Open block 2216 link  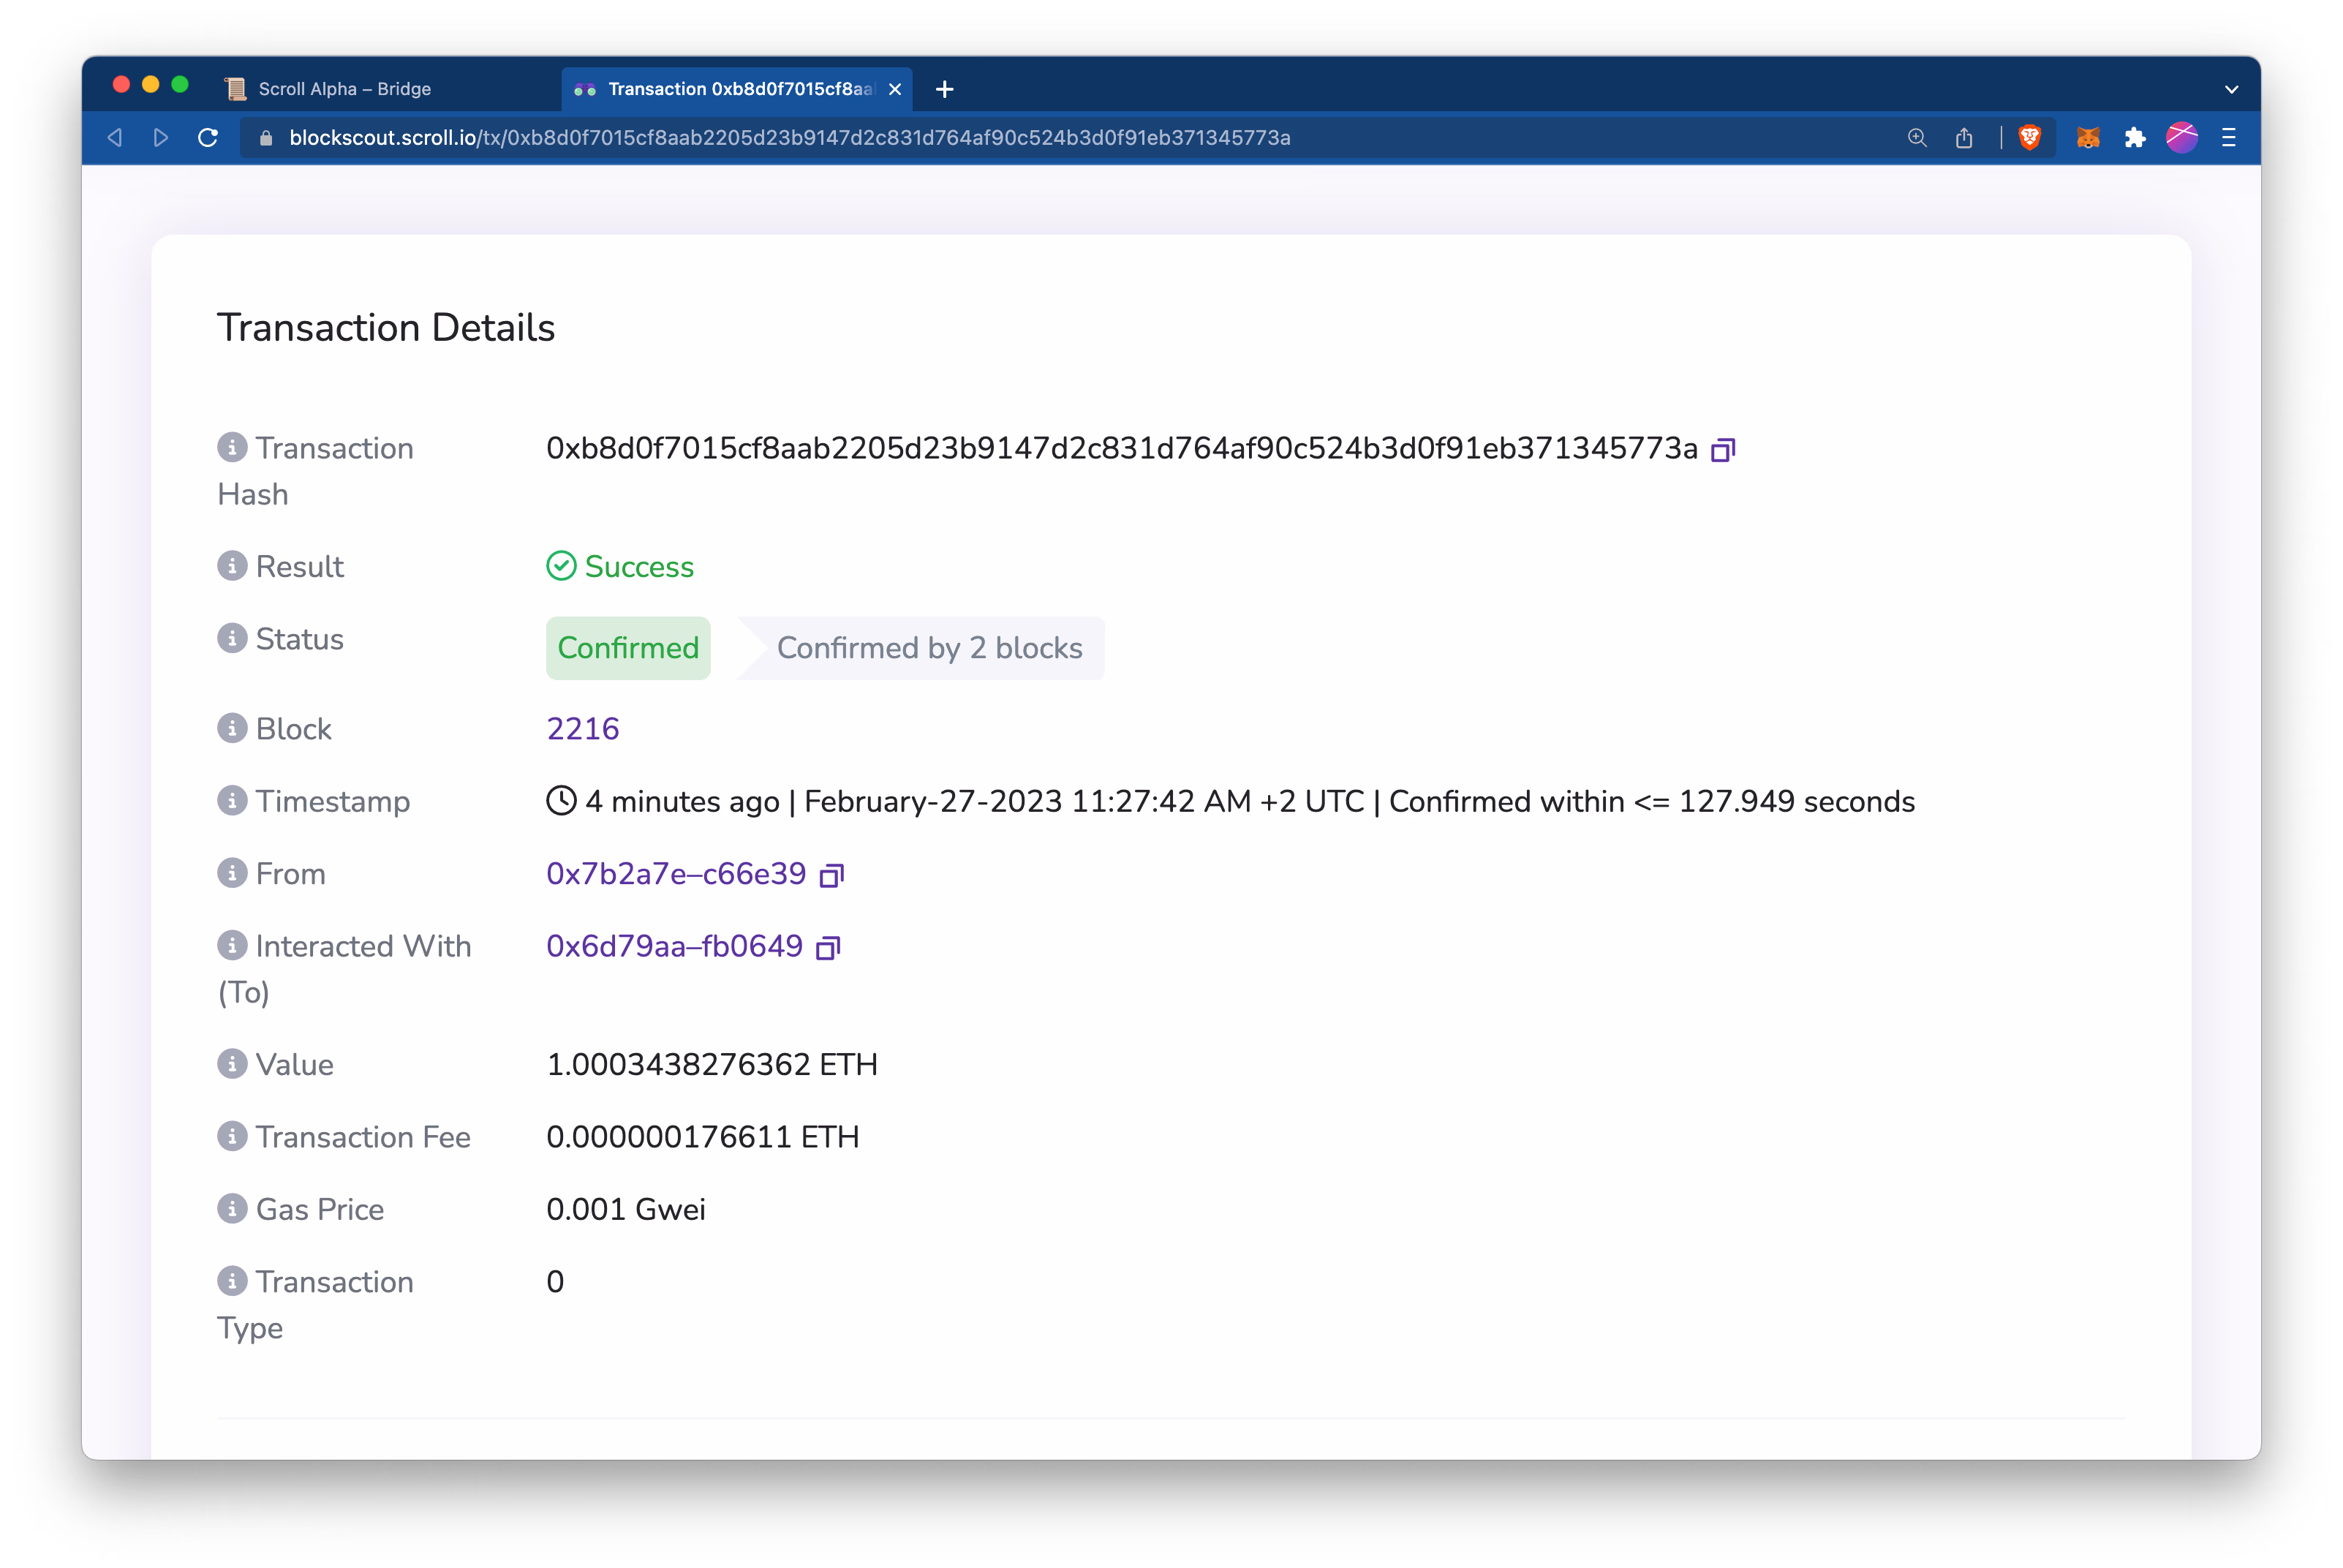[x=583, y=729]
